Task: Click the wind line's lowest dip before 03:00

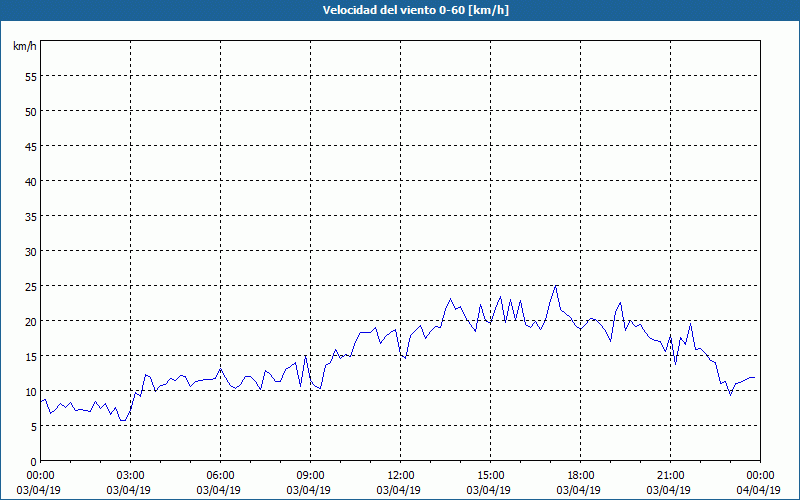Action: (122, 420)
